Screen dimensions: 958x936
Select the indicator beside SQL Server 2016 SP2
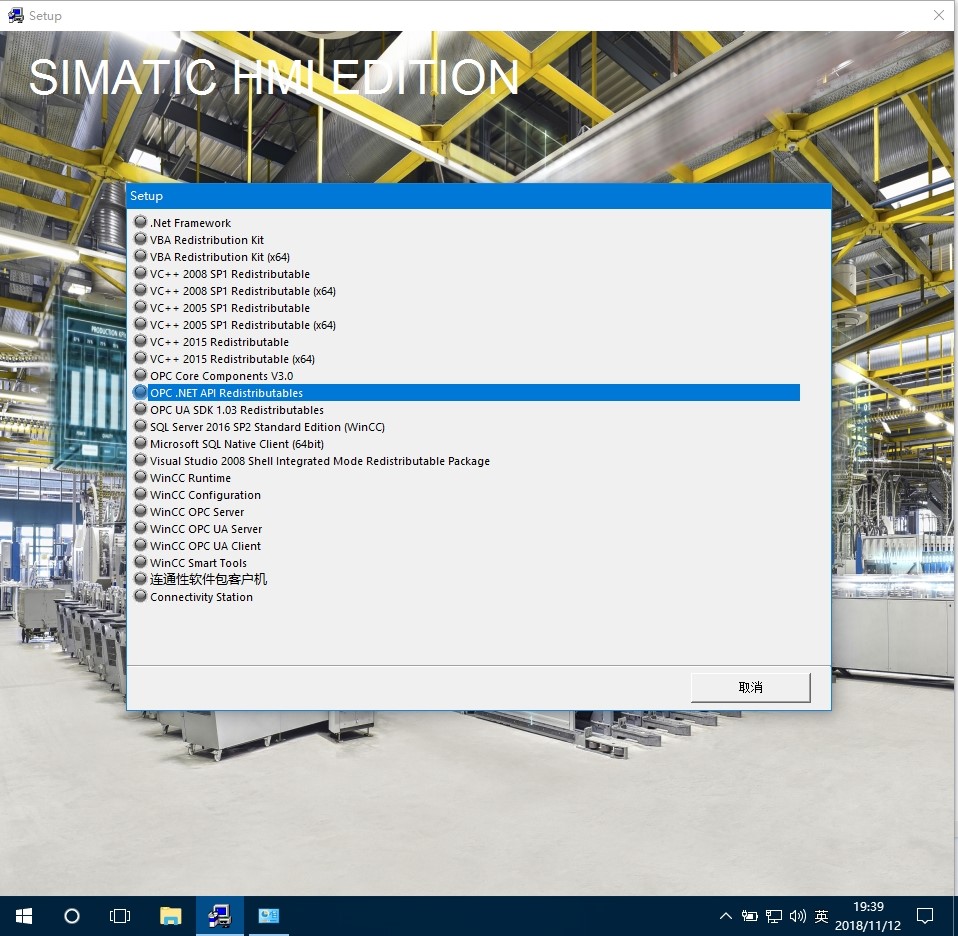pos(140,426)
